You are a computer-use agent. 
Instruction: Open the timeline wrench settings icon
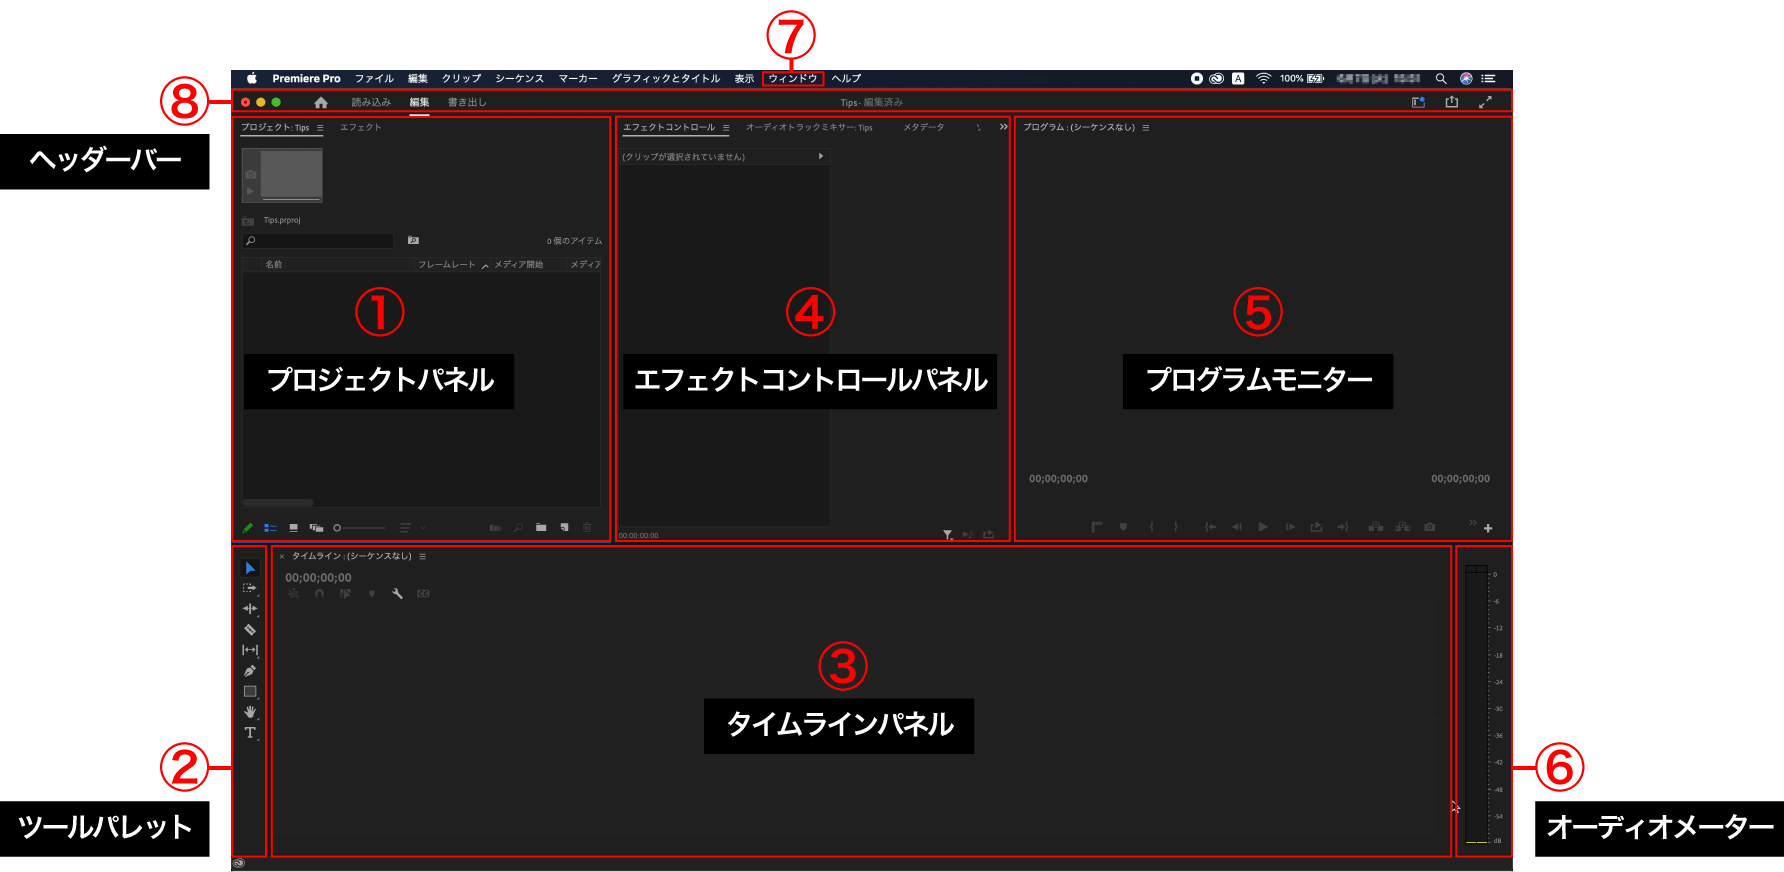[x=397, y=594]
